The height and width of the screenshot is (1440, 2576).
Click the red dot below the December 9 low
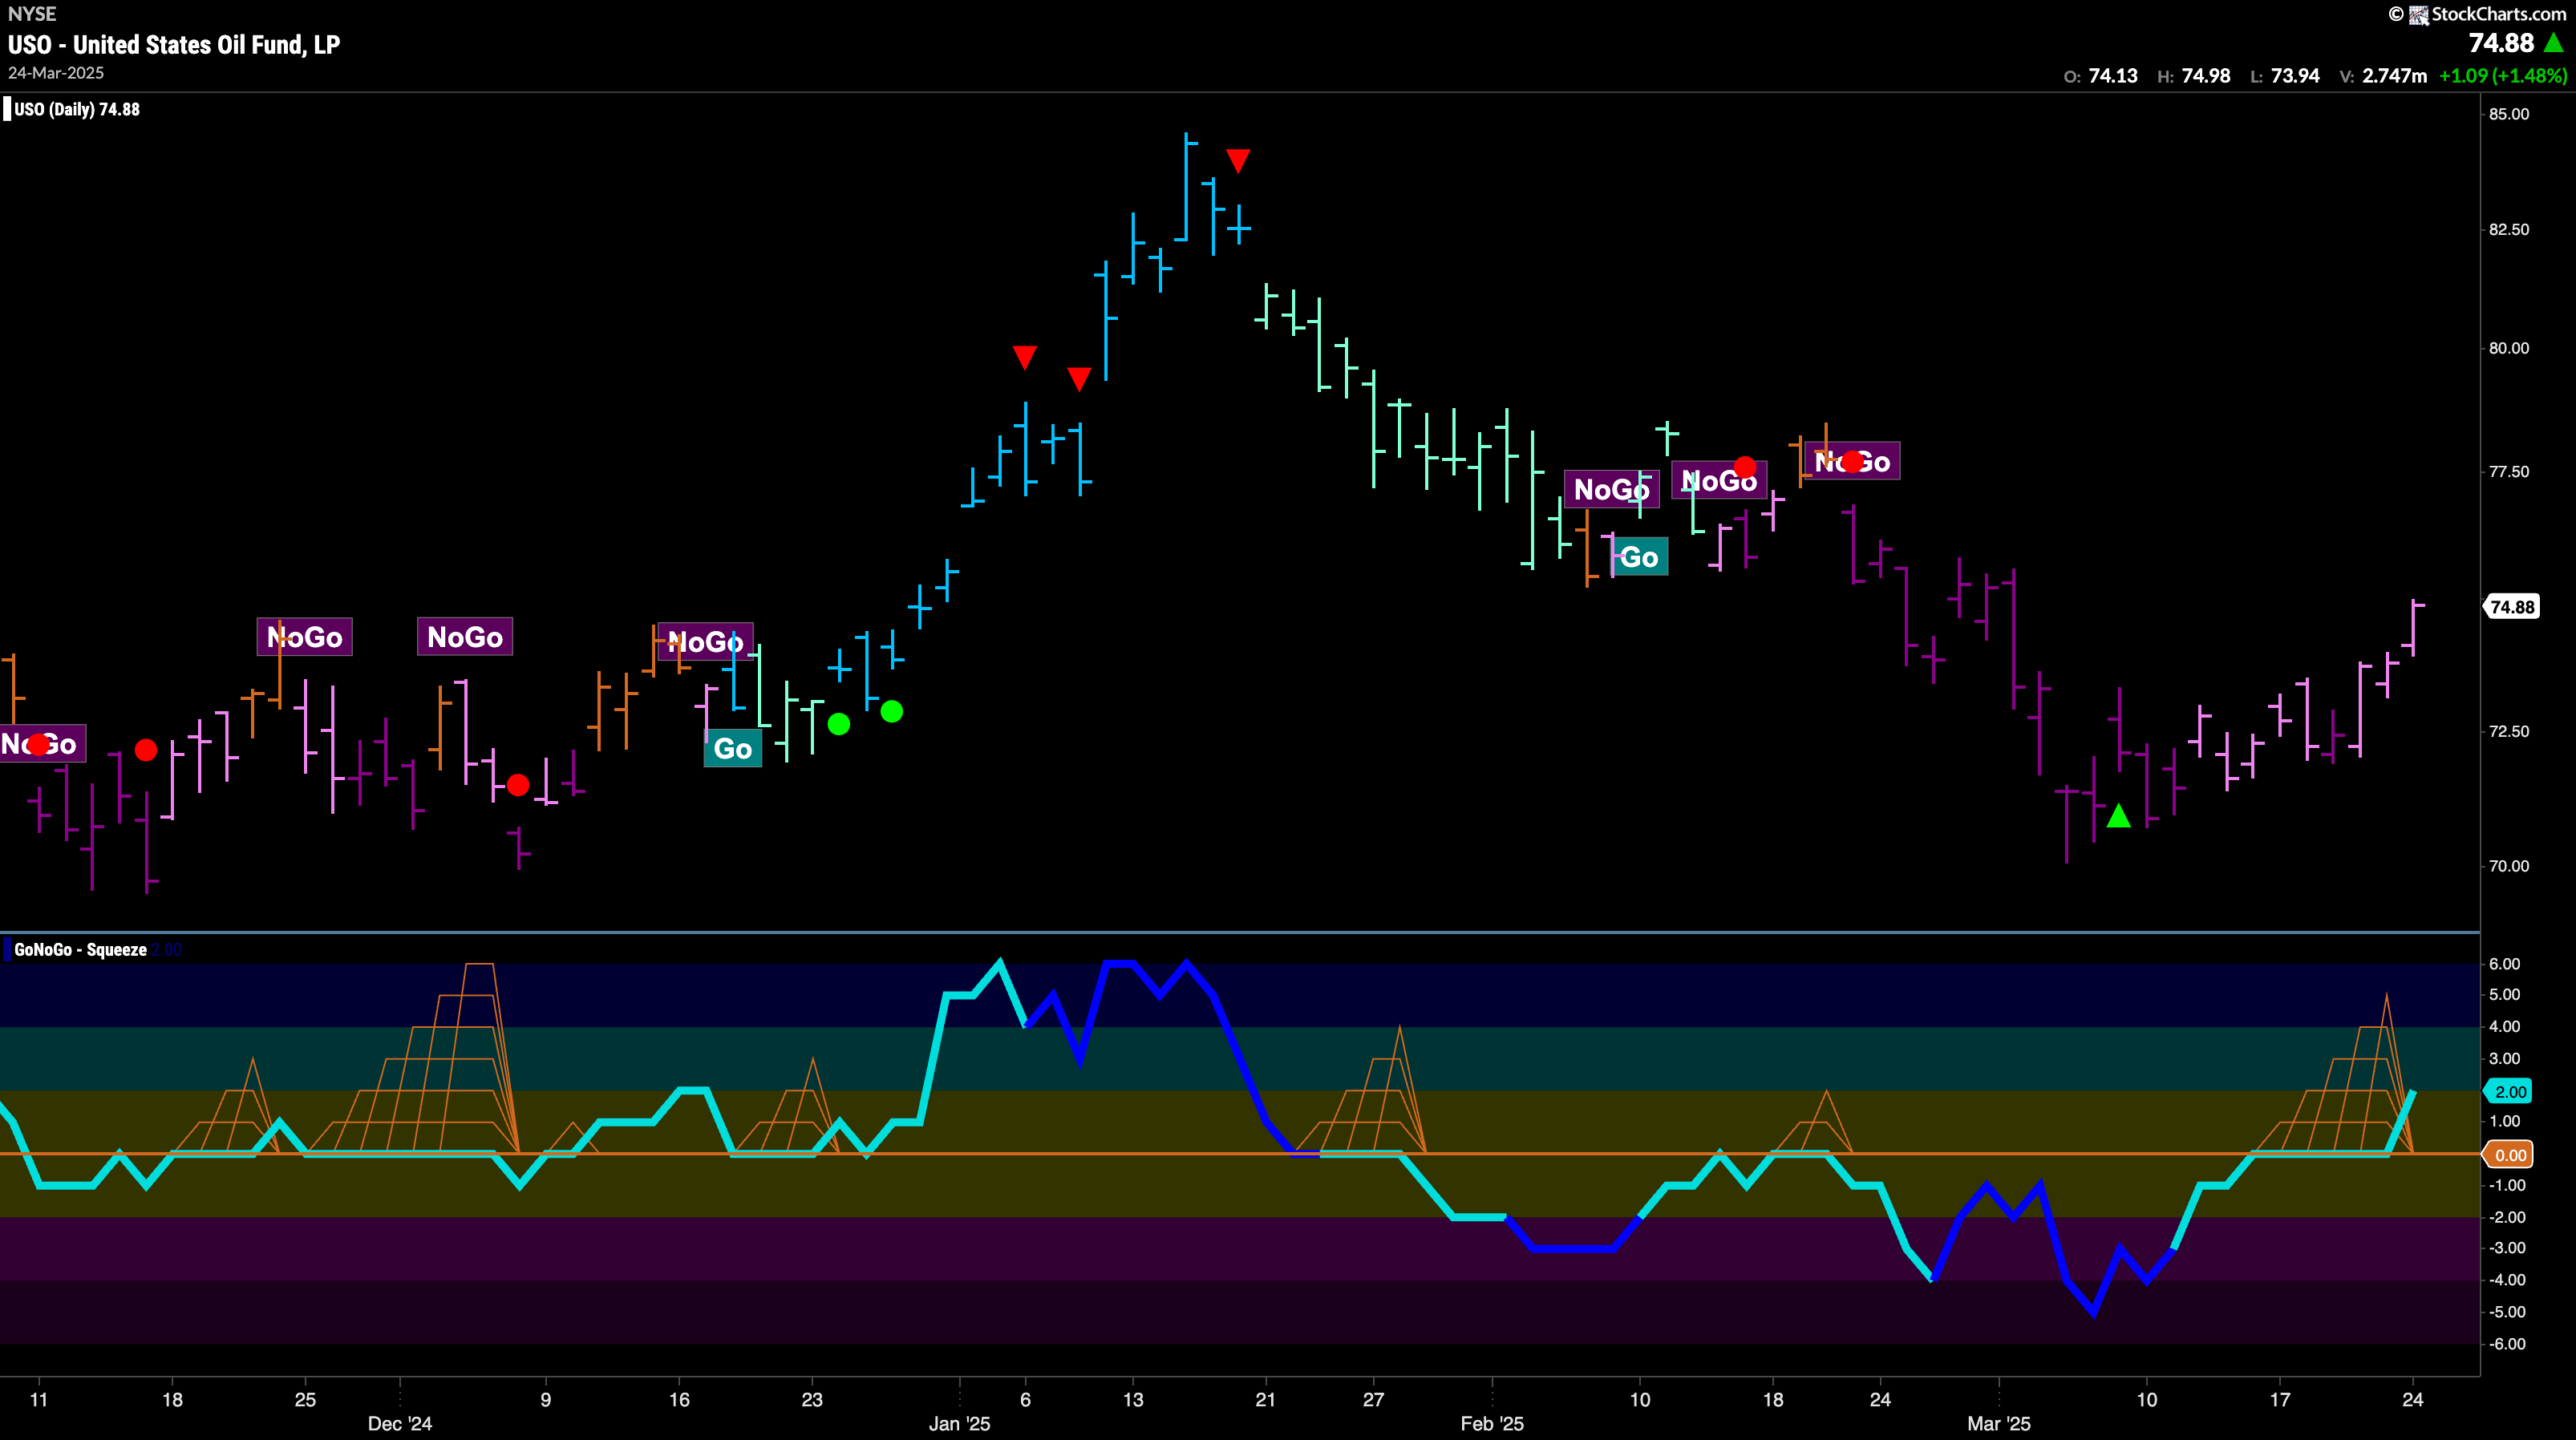518,785
